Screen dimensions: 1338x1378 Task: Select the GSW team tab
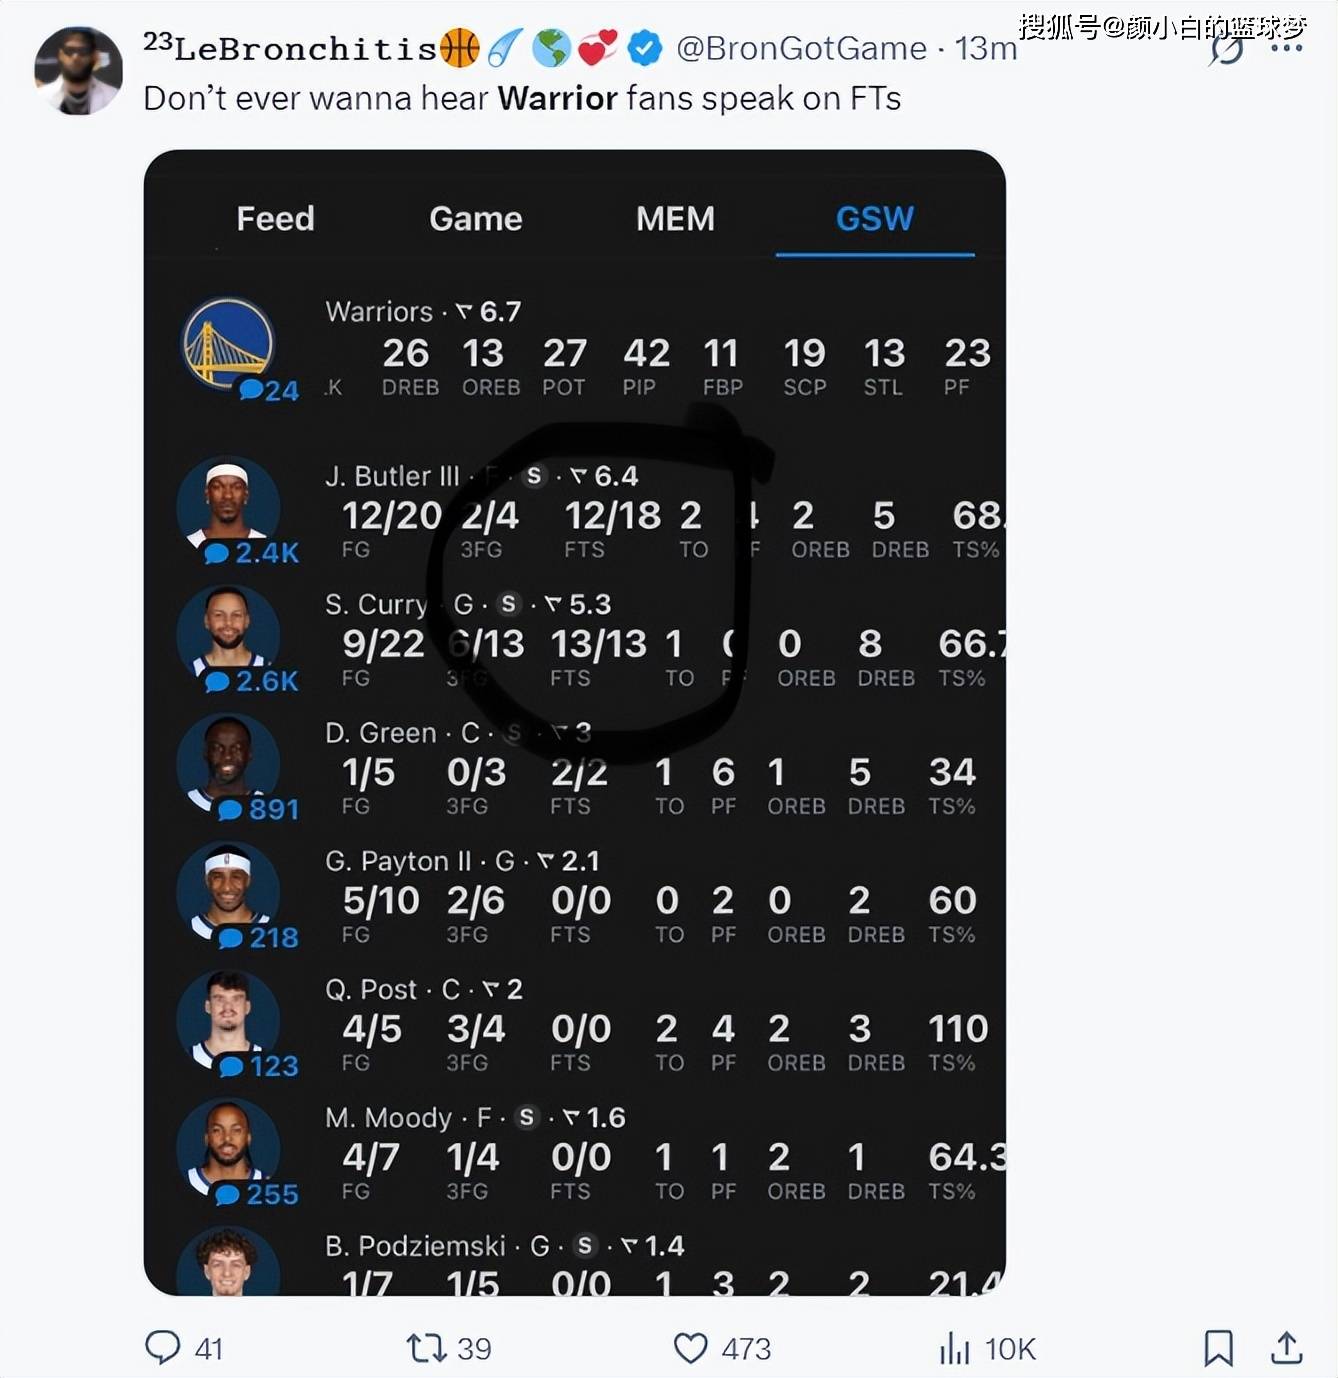875,218
